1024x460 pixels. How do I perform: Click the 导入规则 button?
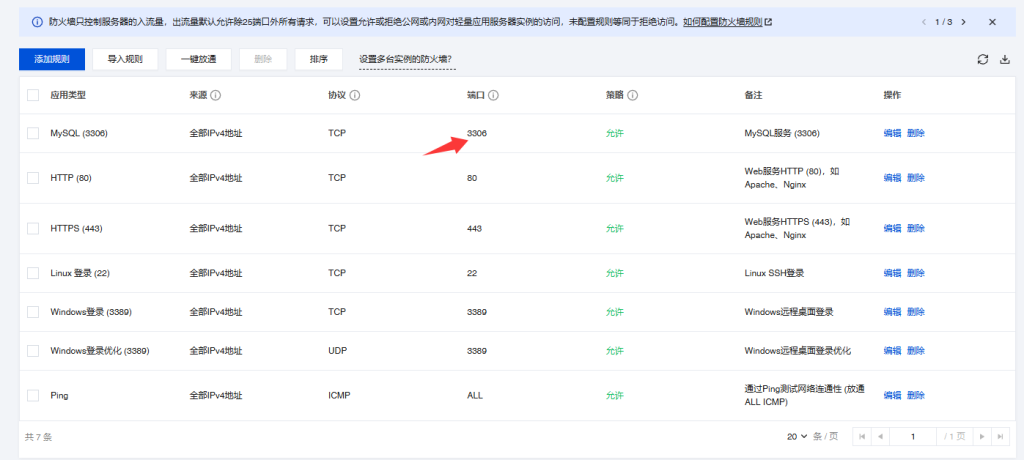[125, 60]
